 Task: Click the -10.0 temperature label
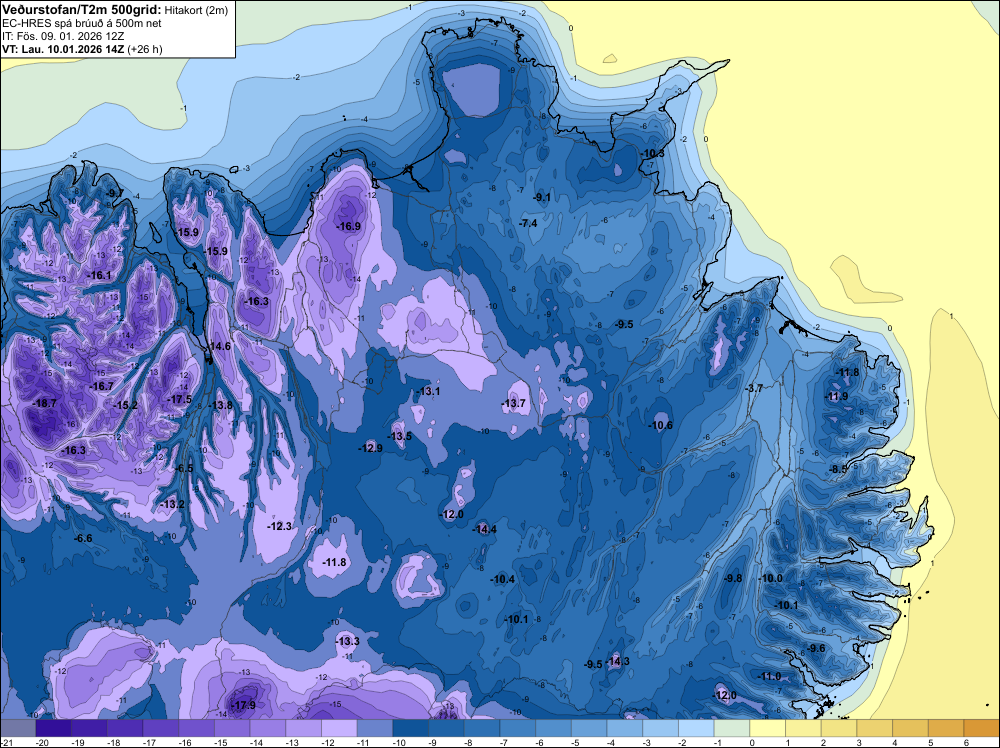pos(770,578)
